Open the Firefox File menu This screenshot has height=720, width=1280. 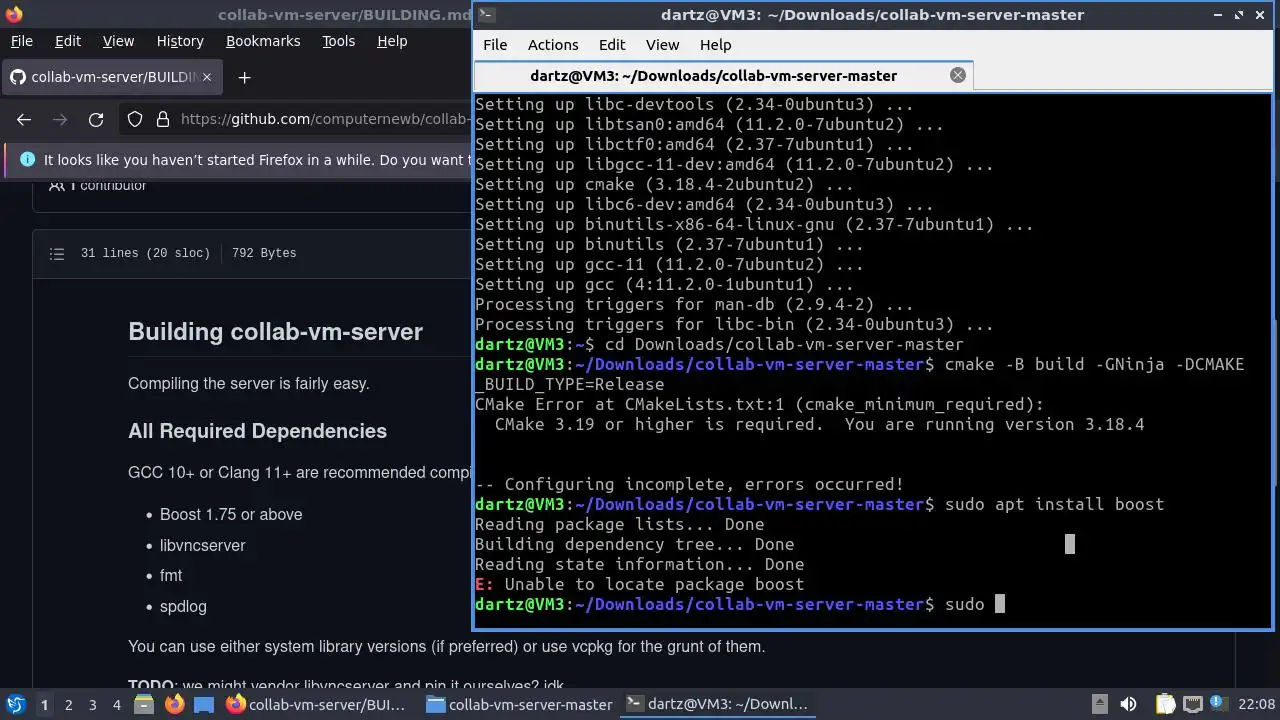coord(21,41)
